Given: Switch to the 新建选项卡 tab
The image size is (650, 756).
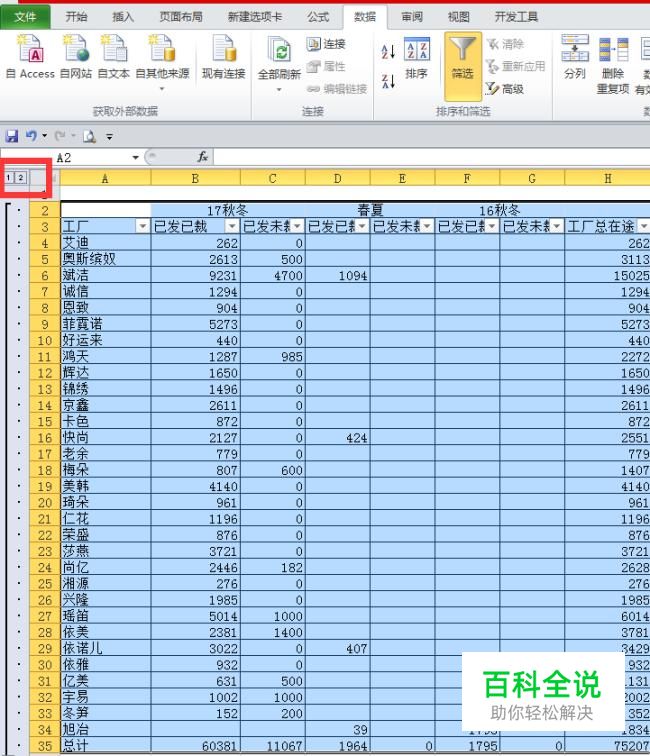Looking at the screenshot, I should (x=255, y=17).
